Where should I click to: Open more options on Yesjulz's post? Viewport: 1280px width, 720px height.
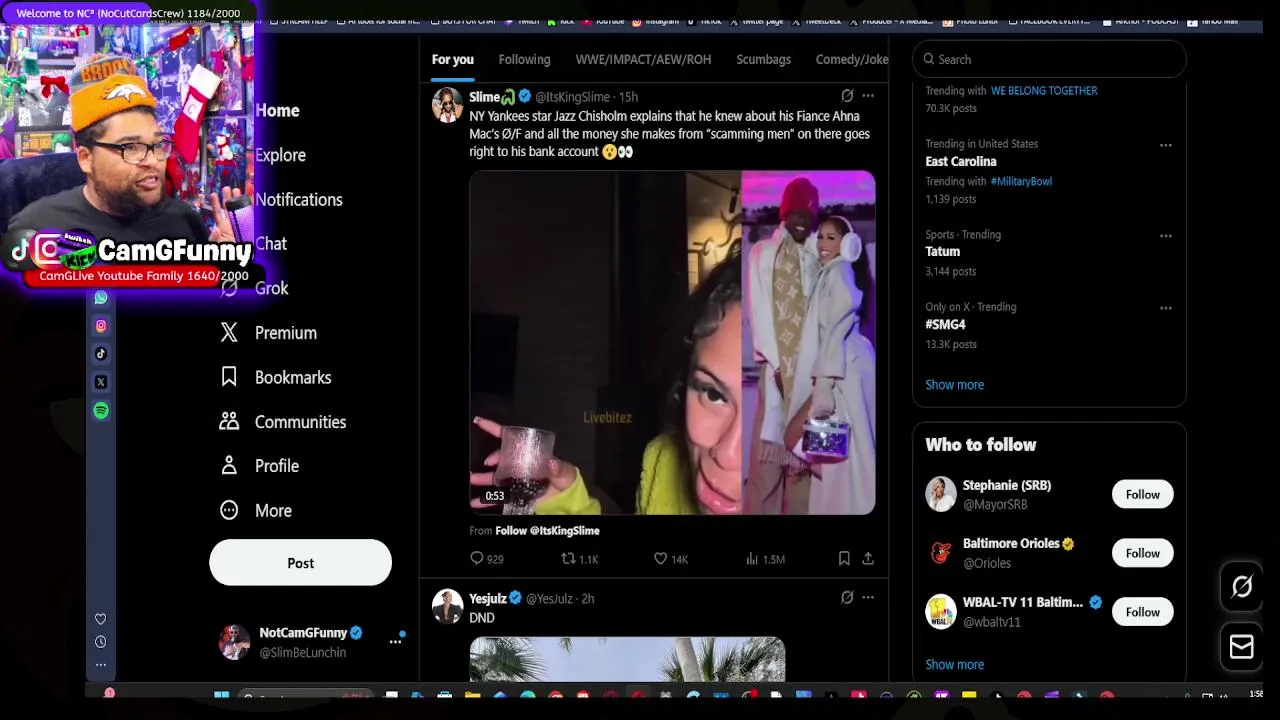(868, 598)
